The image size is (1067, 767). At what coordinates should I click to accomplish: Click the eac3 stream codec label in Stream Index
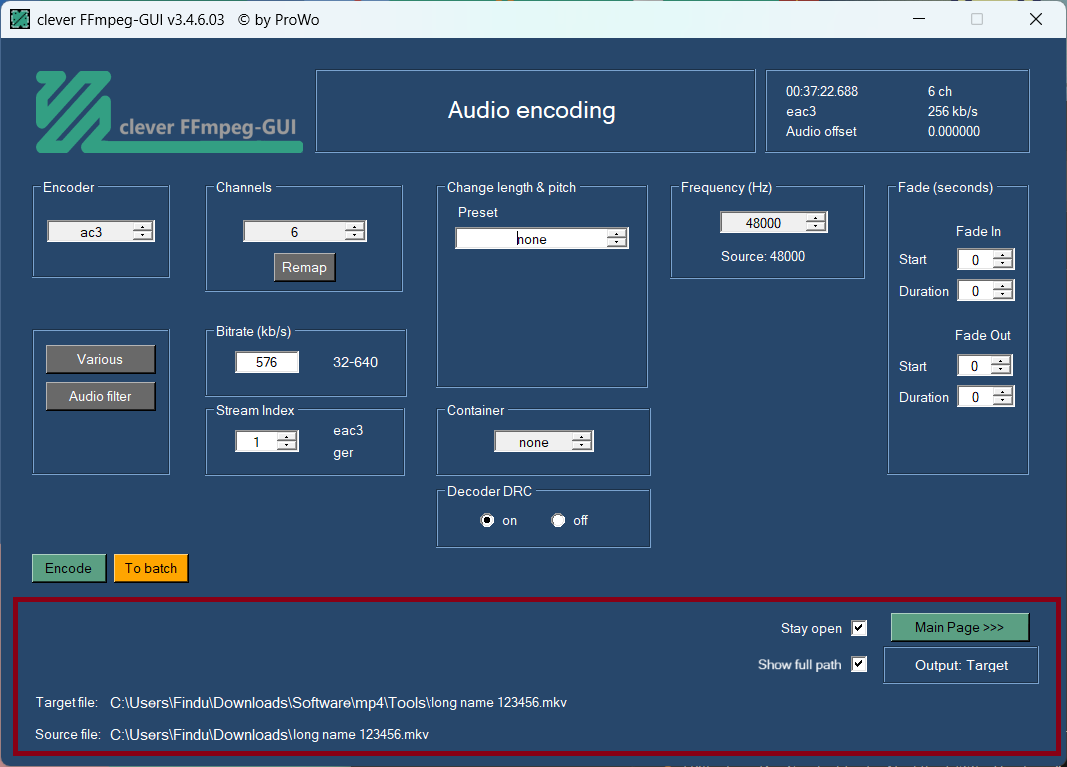348,430
